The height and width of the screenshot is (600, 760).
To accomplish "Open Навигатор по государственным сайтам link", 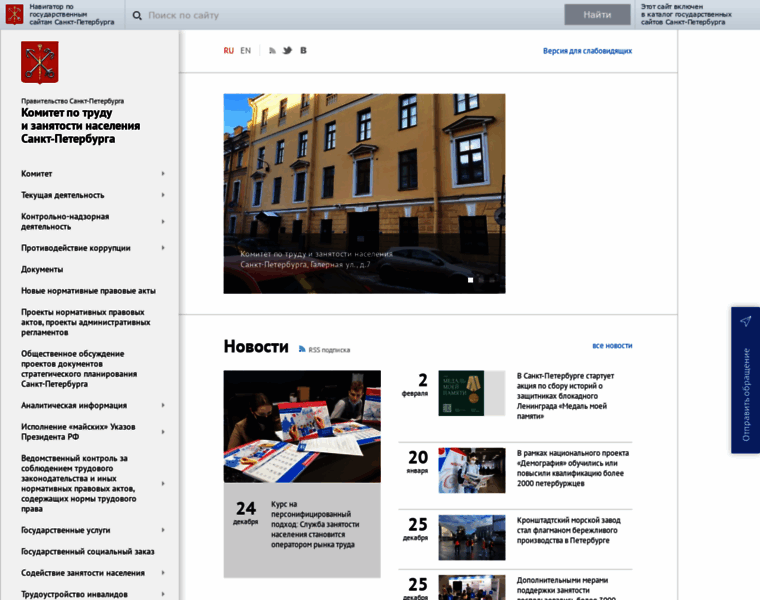I will 72,15.
